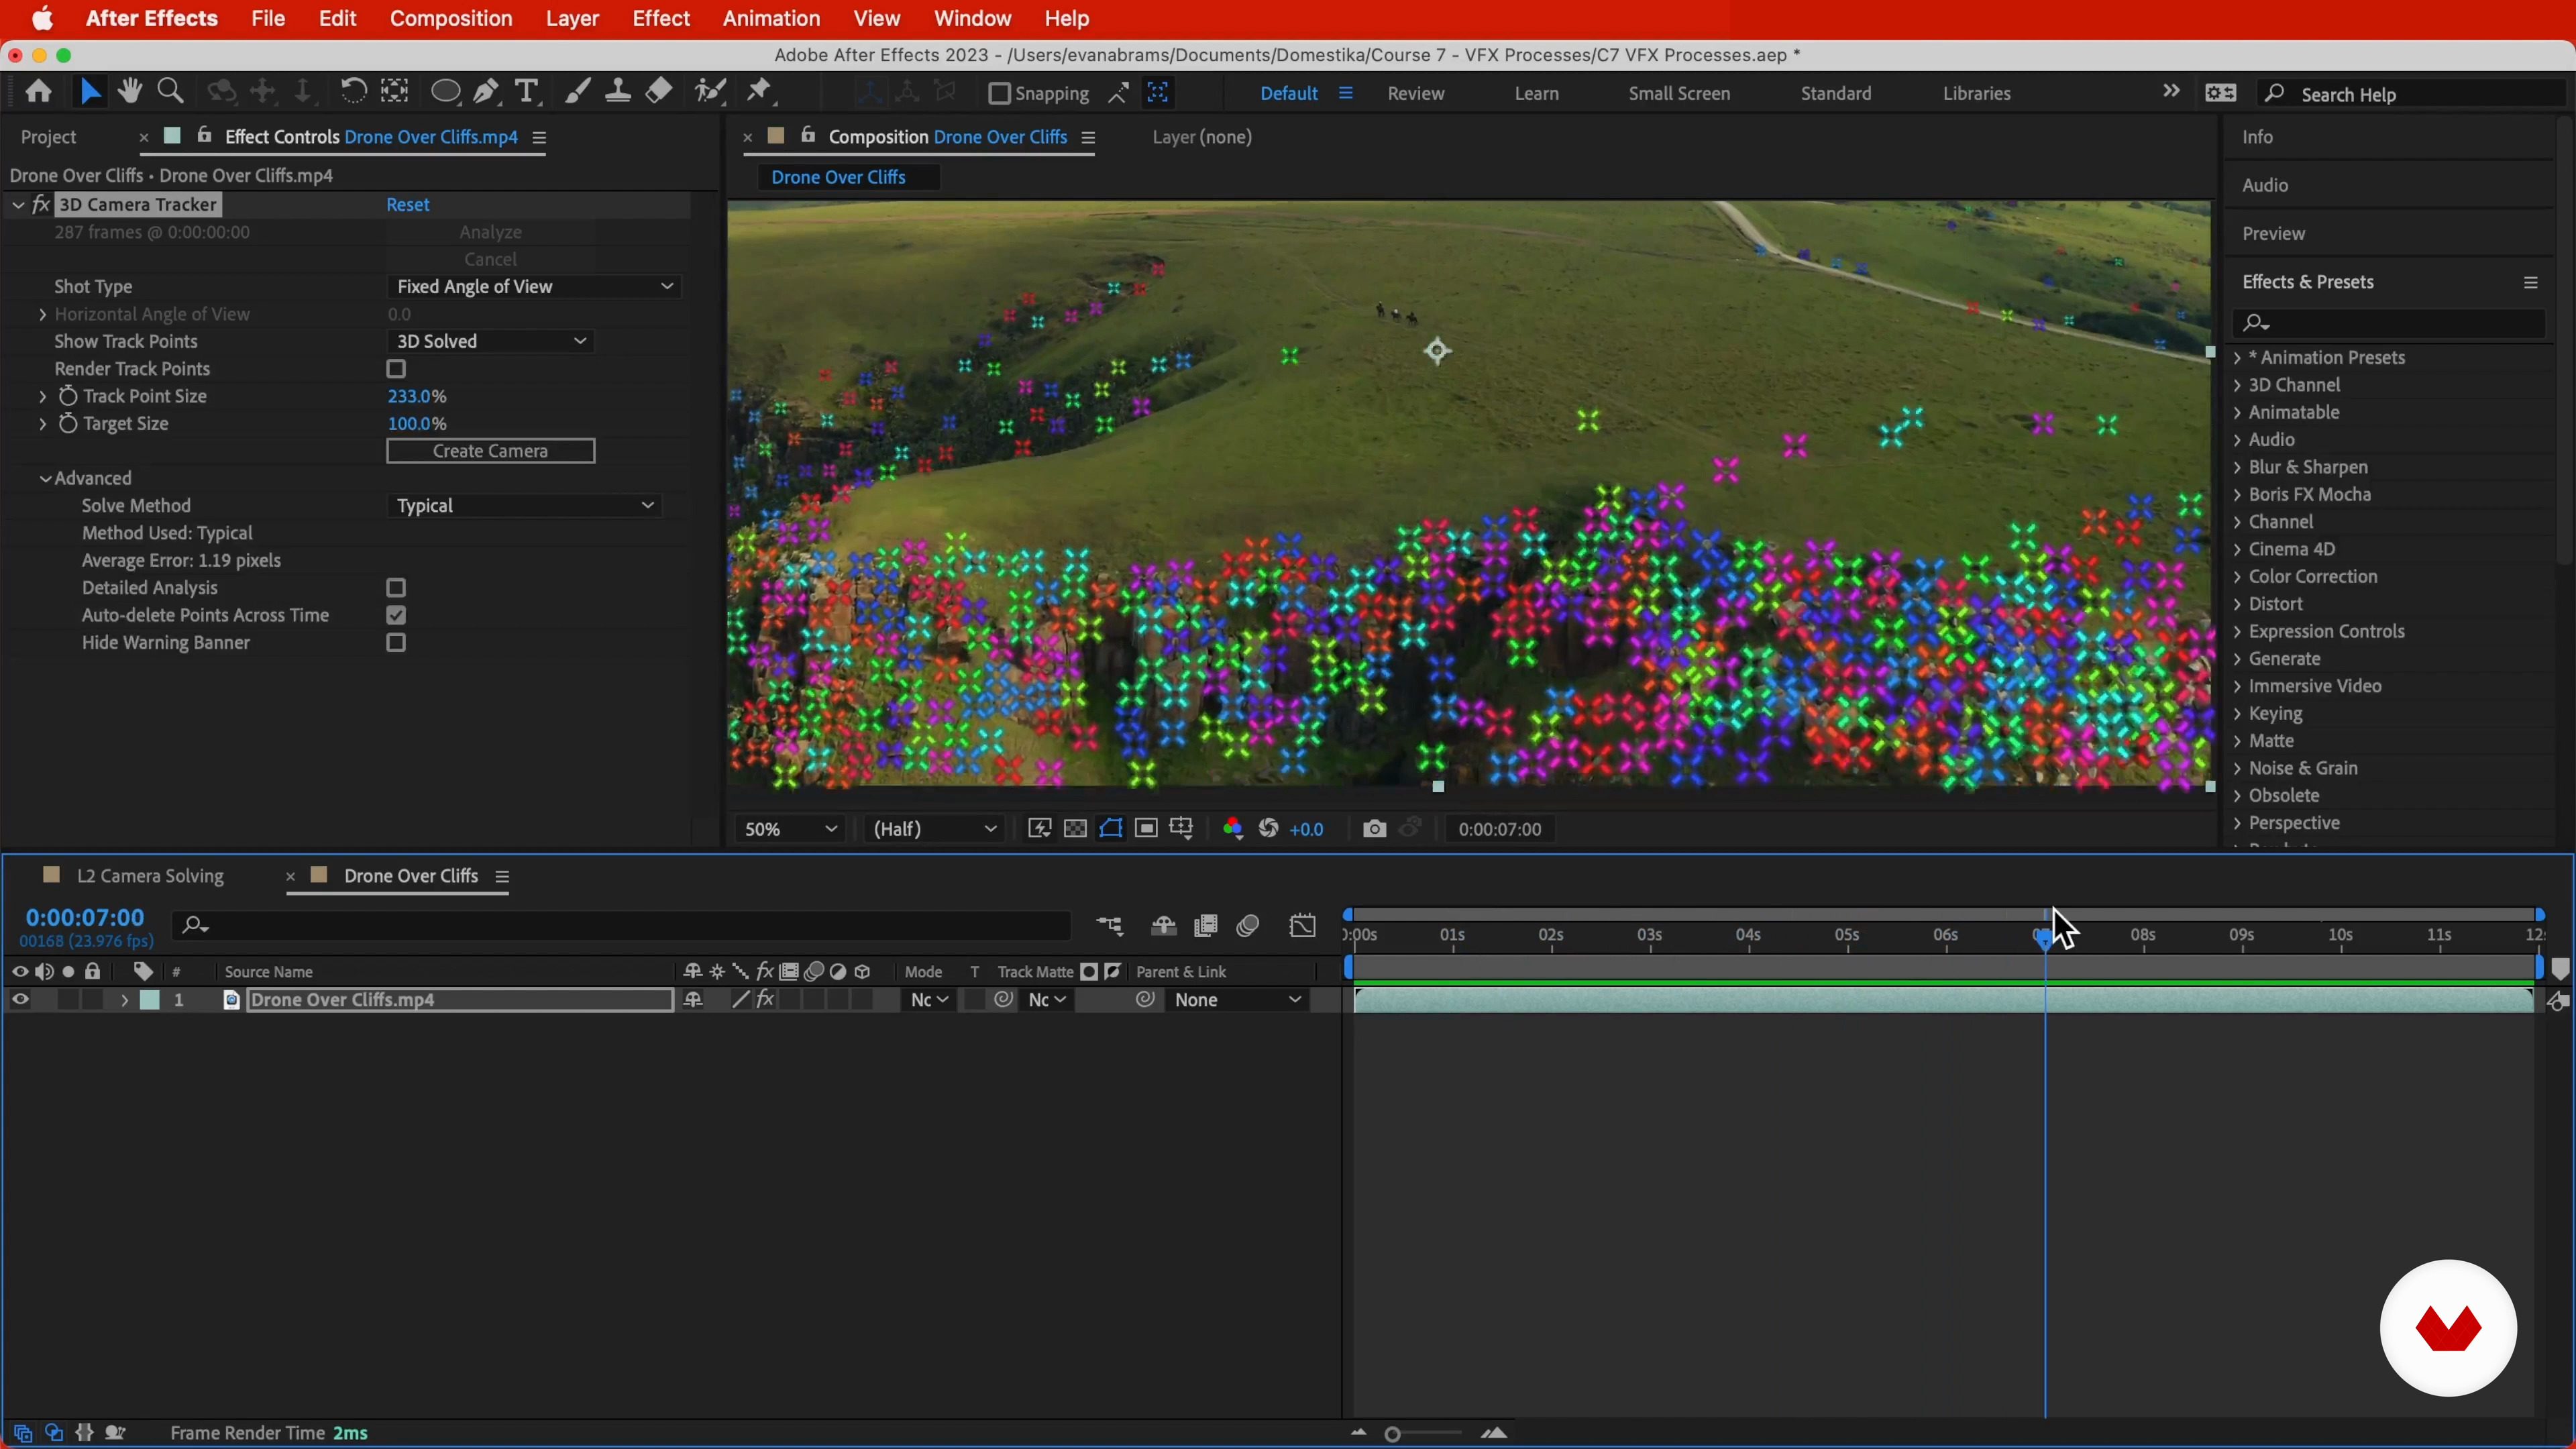Open the Solve Method dropdown
This screenshot has height=1449, width=2576.
point(524,506)
